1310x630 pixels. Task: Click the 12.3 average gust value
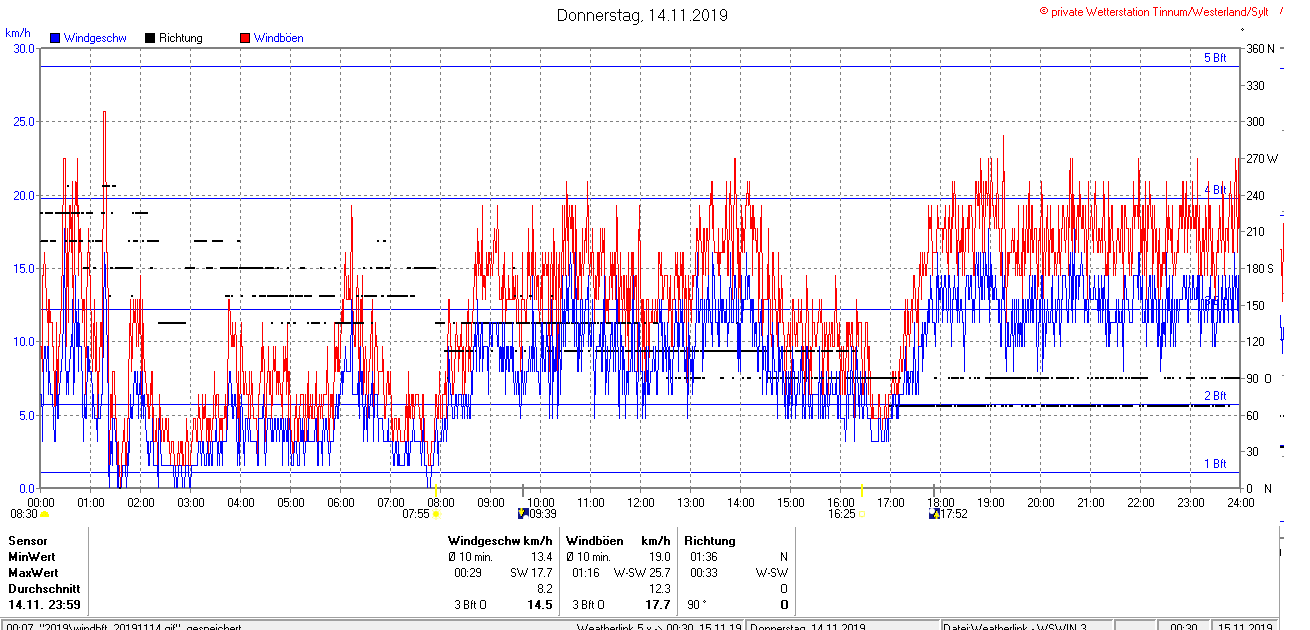[658, 589]
